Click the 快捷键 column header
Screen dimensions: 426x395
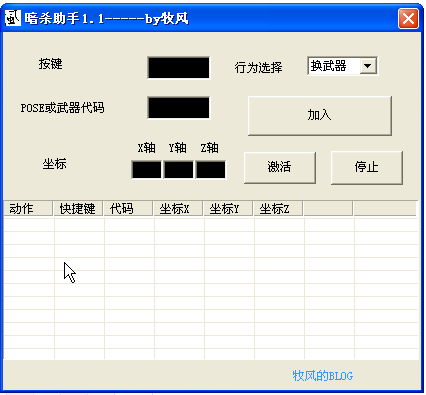(78, 209)
